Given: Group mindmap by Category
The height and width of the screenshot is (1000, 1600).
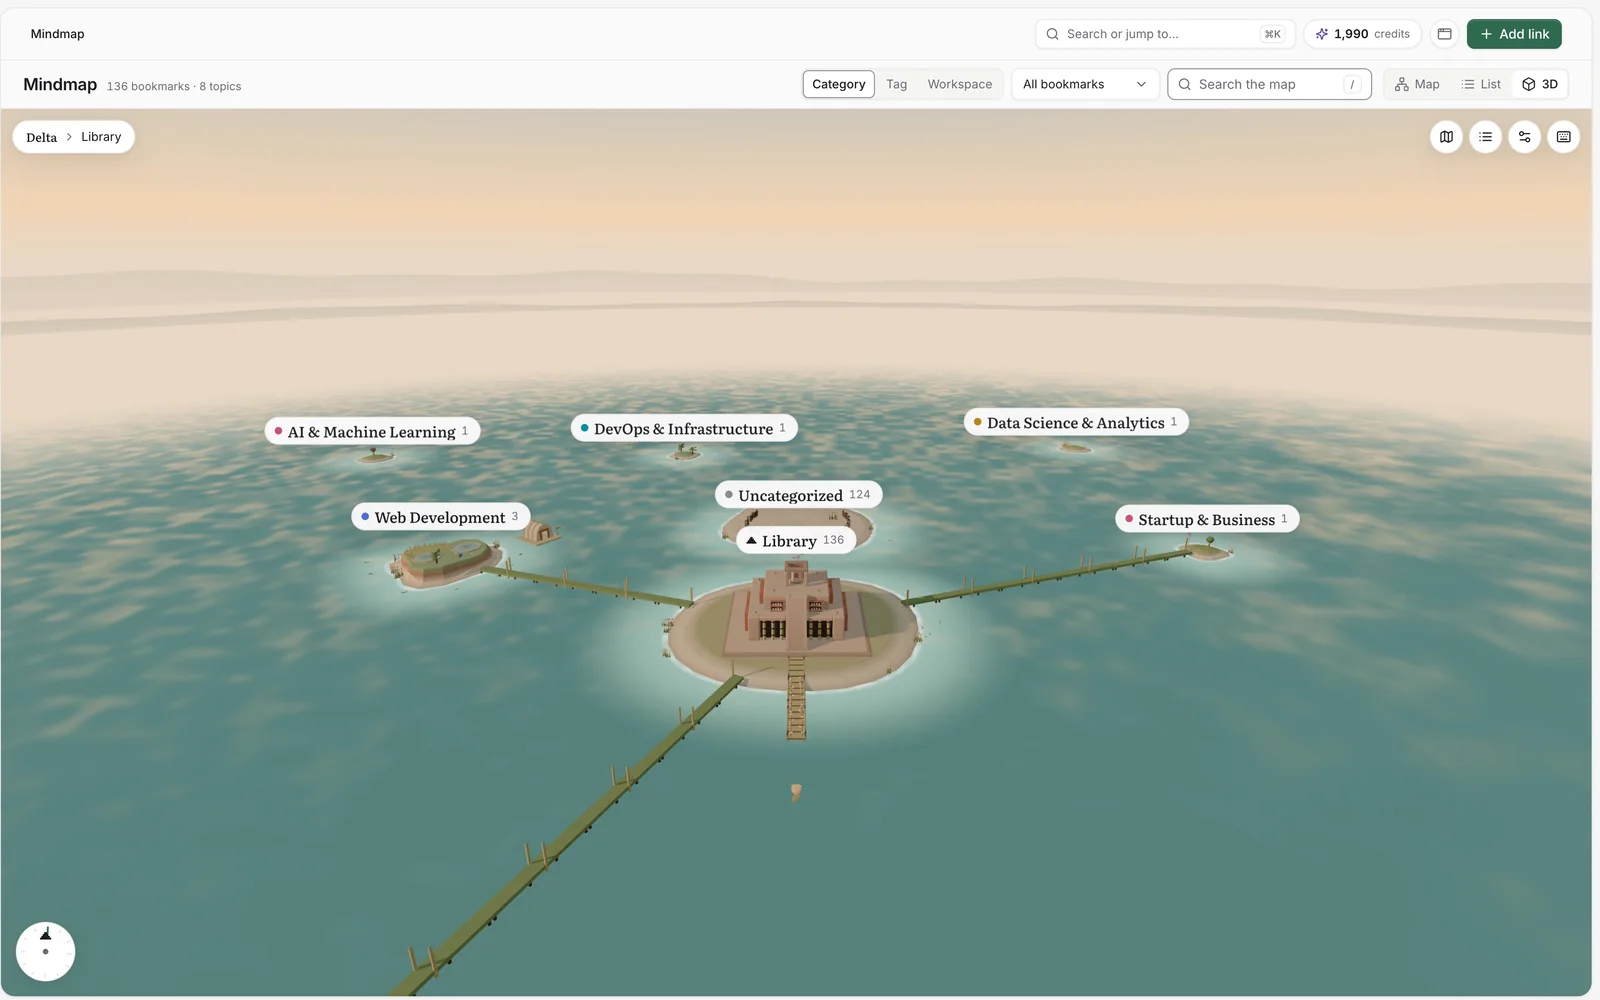Looking at the screenshot, I should [838, 84].
